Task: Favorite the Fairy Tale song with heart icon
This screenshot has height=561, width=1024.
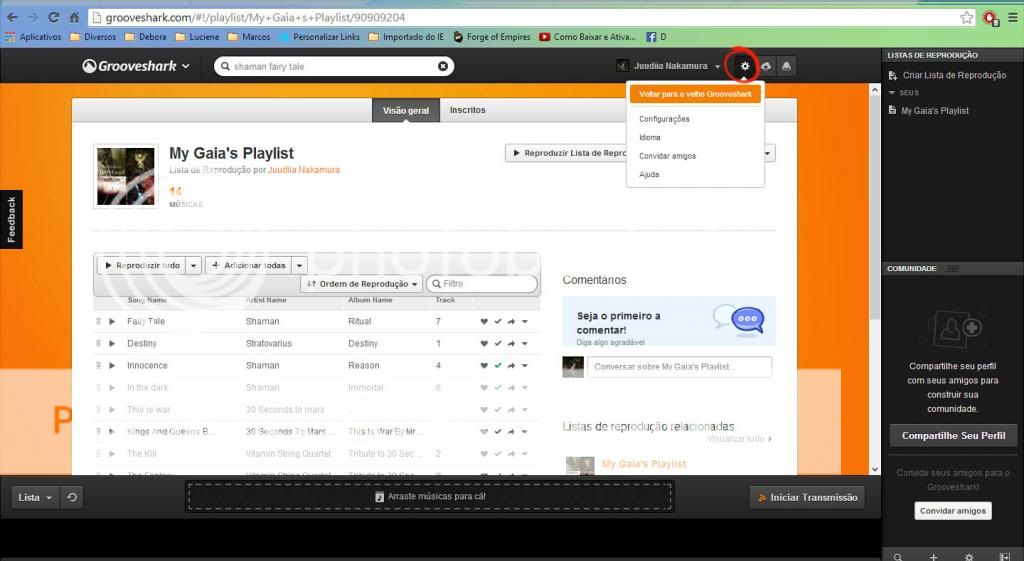Action: [484, 322]
